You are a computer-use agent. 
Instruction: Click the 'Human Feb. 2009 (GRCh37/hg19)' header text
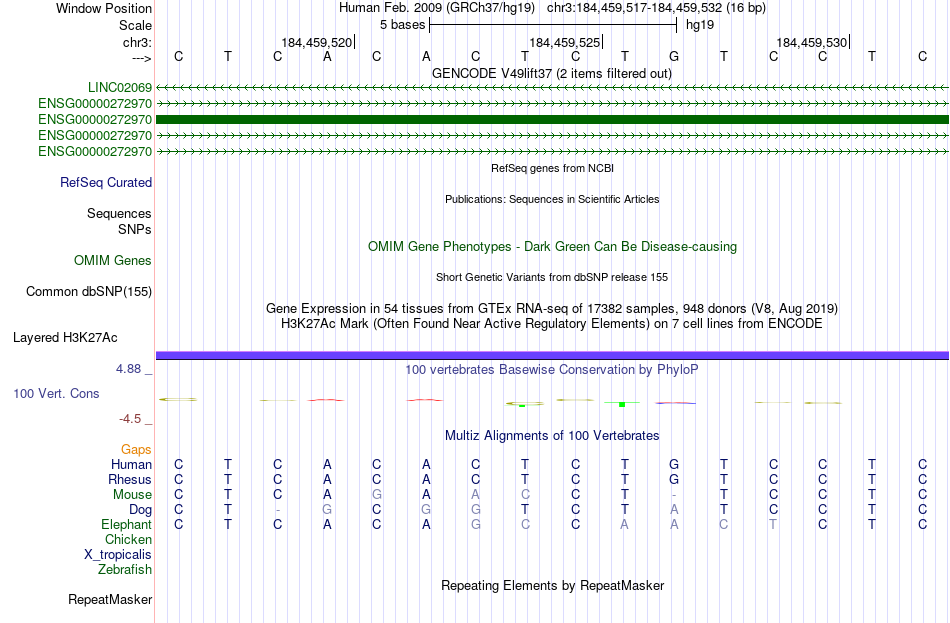click(x=437, y=8)
